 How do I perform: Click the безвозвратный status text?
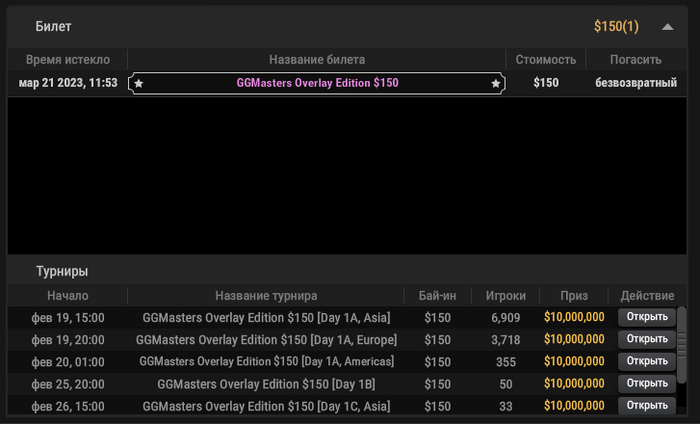tap(636, 83)
